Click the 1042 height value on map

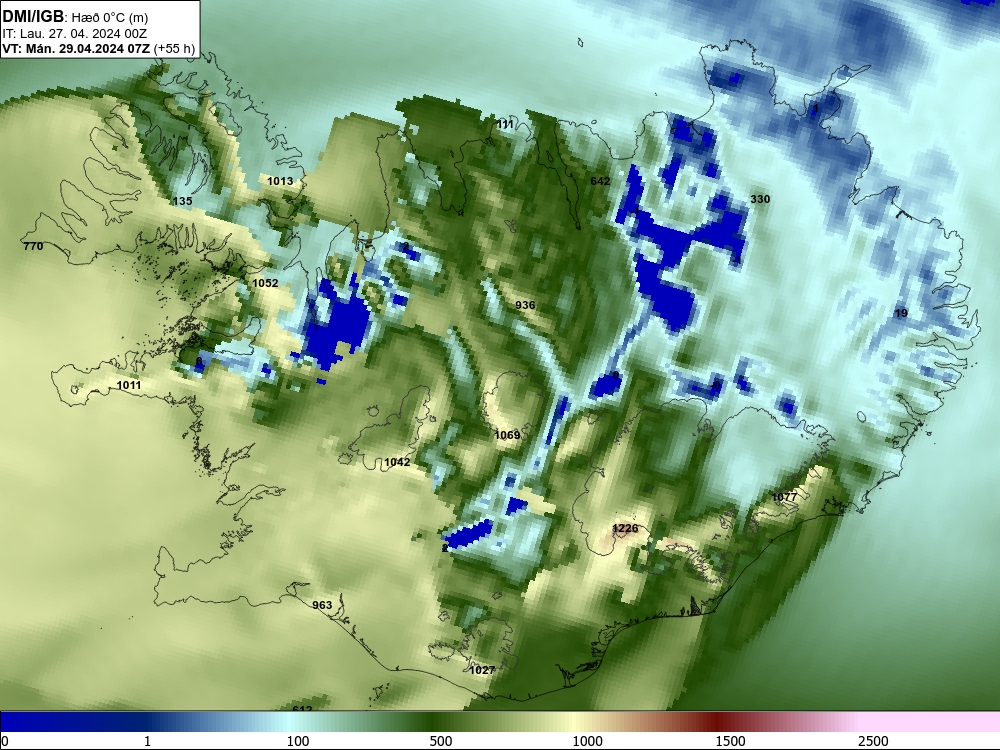pos(397,462)
